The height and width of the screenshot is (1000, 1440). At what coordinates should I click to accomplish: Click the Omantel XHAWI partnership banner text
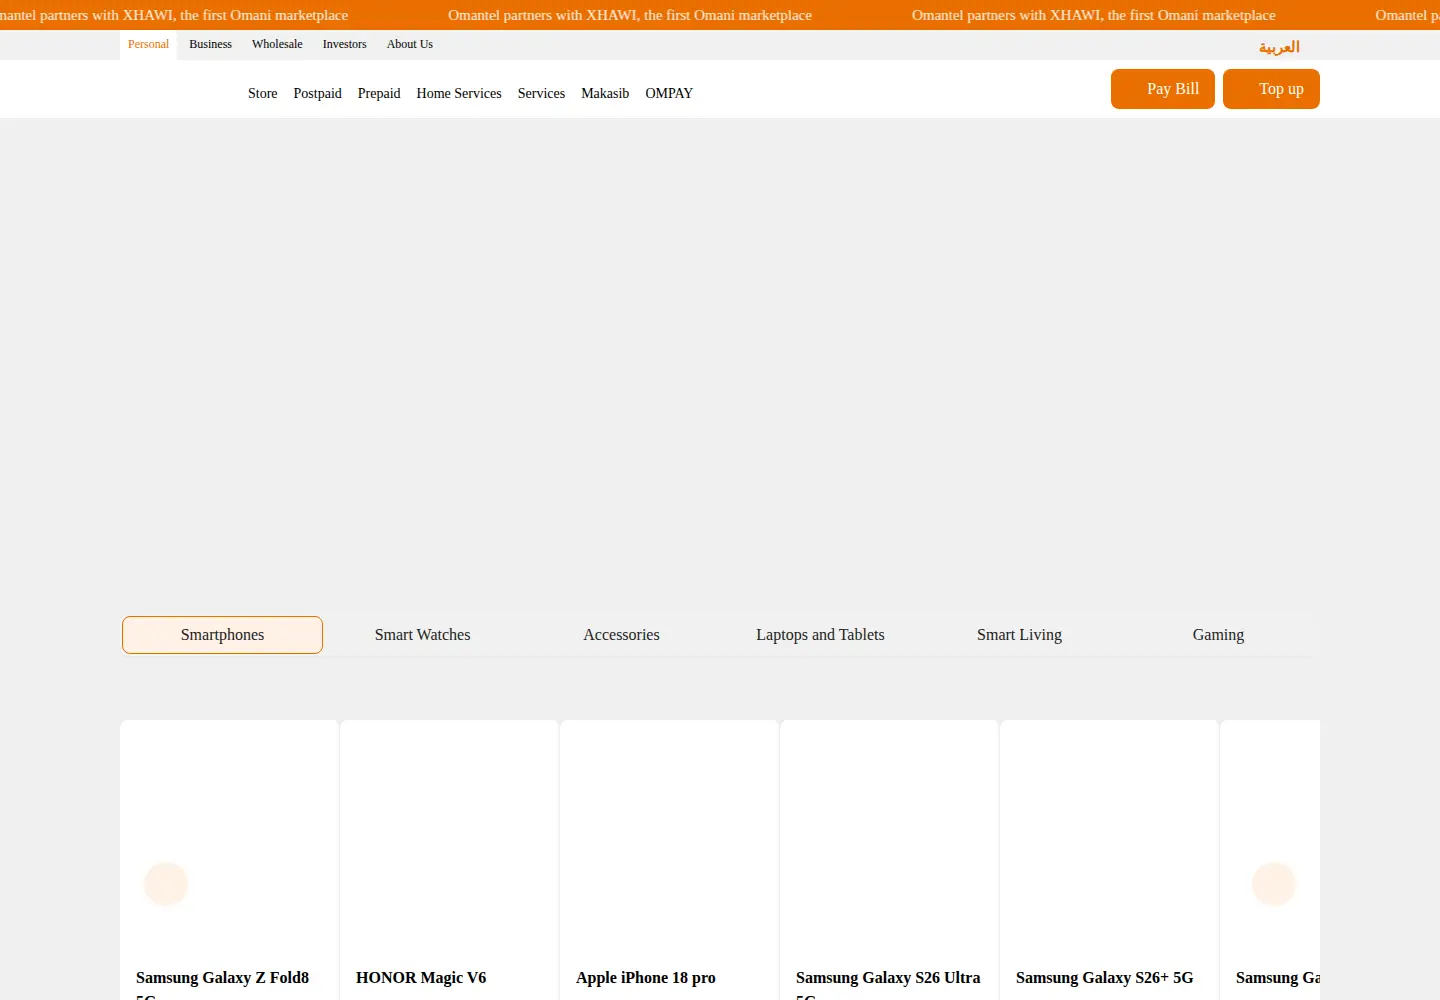630,15
